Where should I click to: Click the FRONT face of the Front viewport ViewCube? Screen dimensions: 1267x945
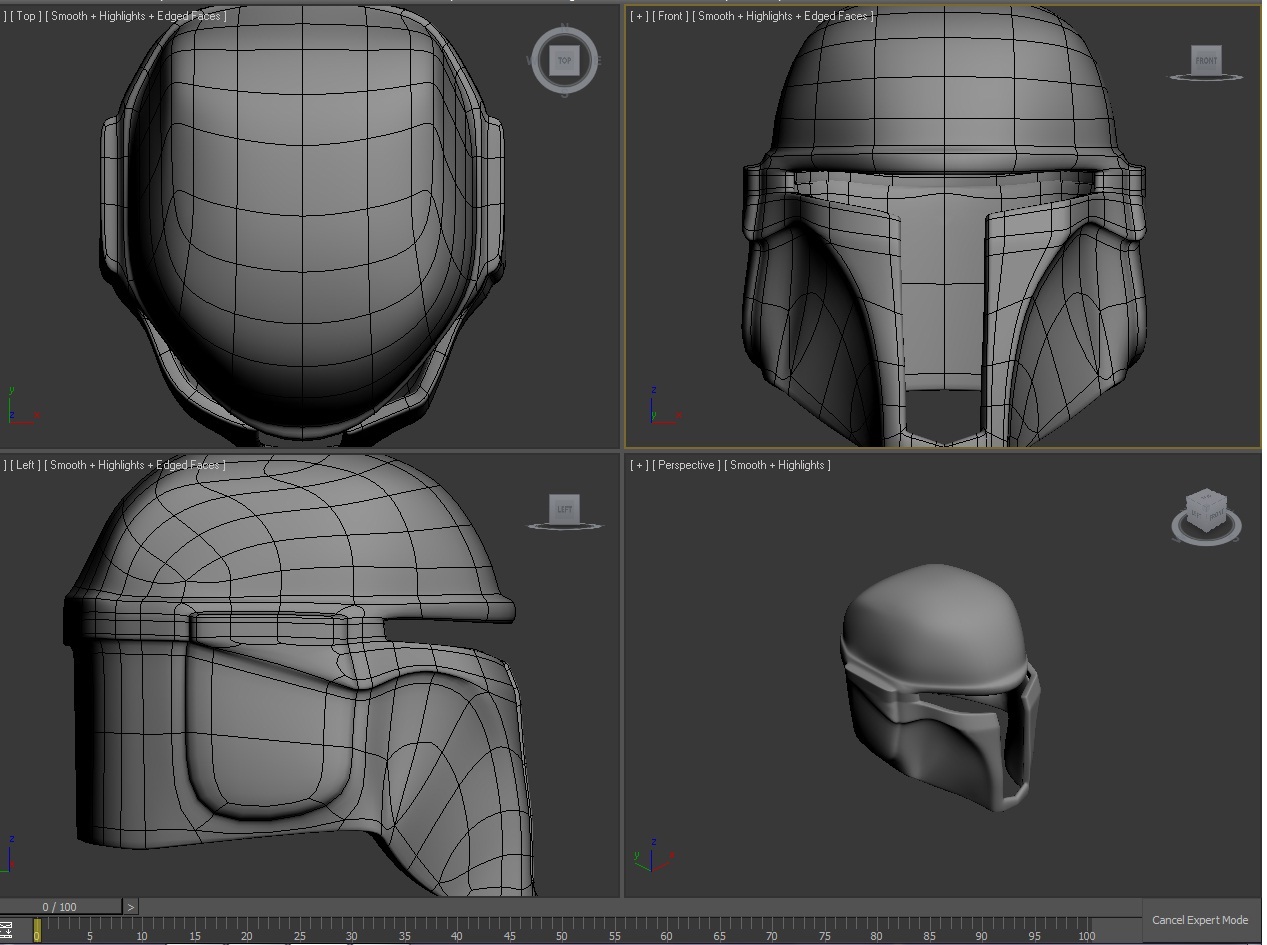[x=1207, y=60]
